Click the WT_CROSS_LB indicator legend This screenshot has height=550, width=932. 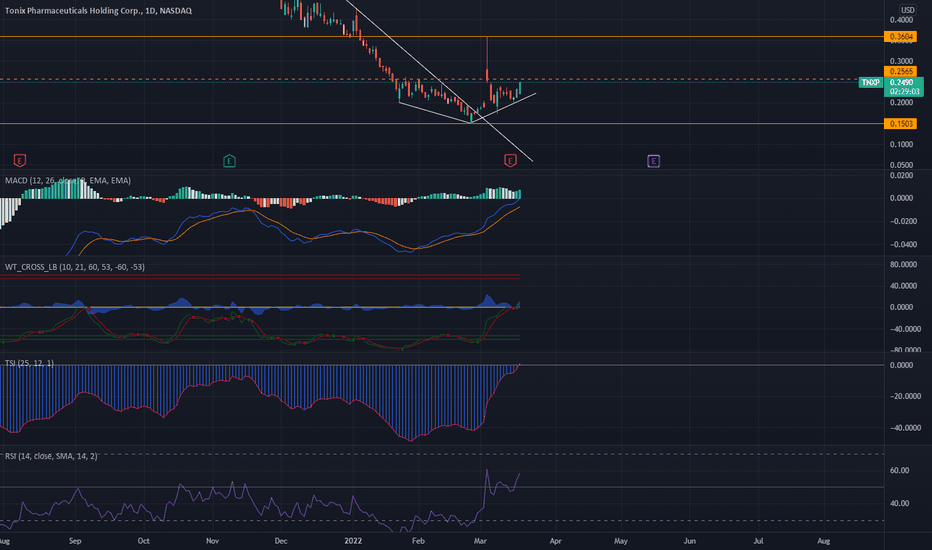click(x=75, y=267)
